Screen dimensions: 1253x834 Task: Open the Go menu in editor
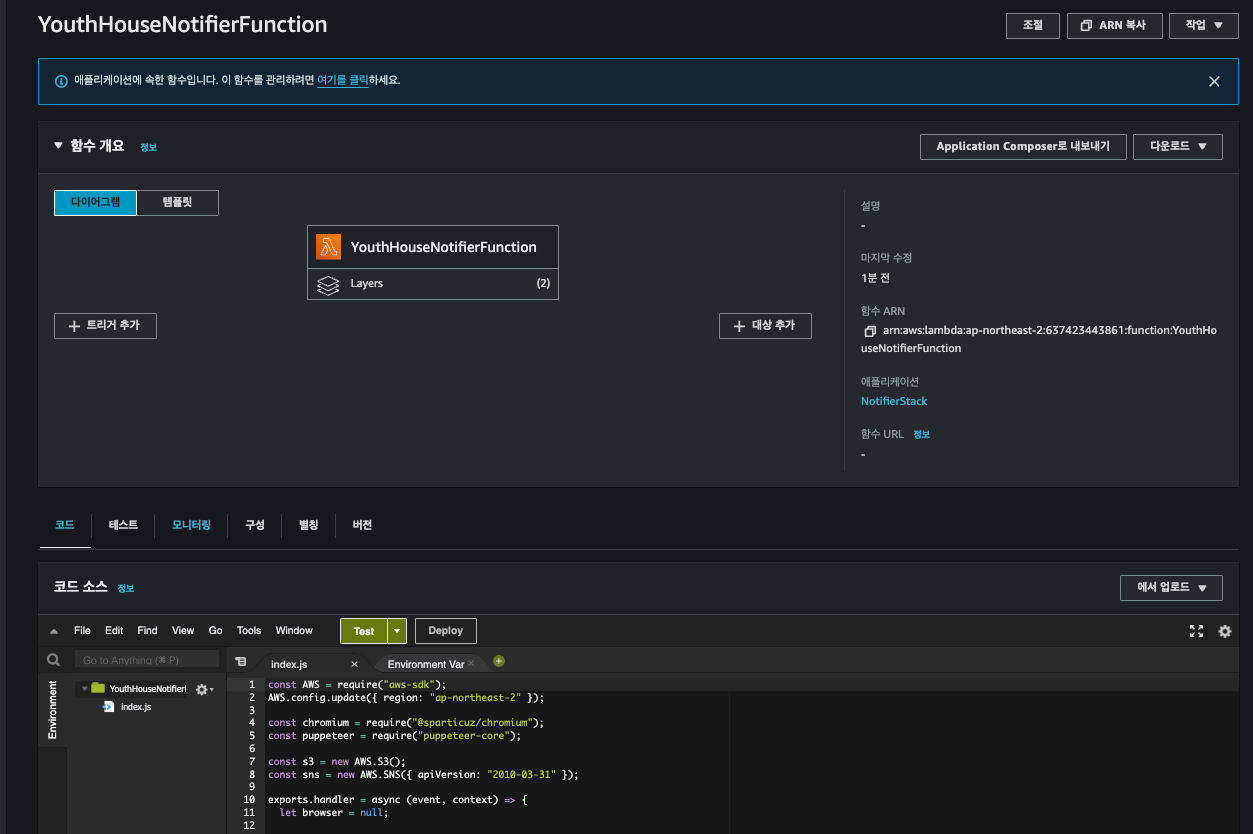pyautogui.click(x=215, y=631)
